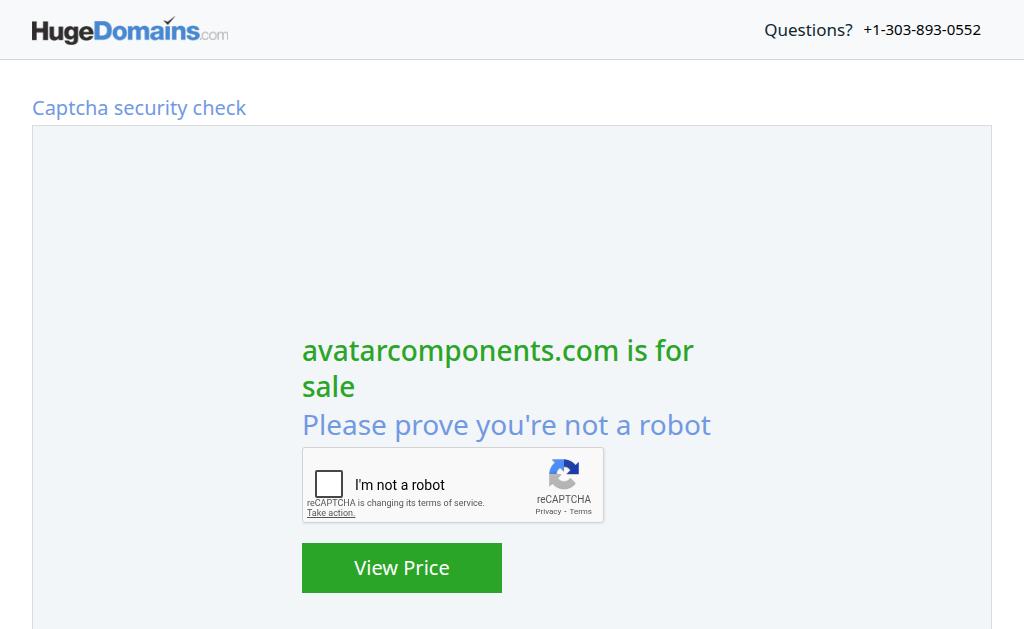The image size is (1024, 629).
Task: Click the "Questions?" text in header
Action: click(x=808, y=30)
